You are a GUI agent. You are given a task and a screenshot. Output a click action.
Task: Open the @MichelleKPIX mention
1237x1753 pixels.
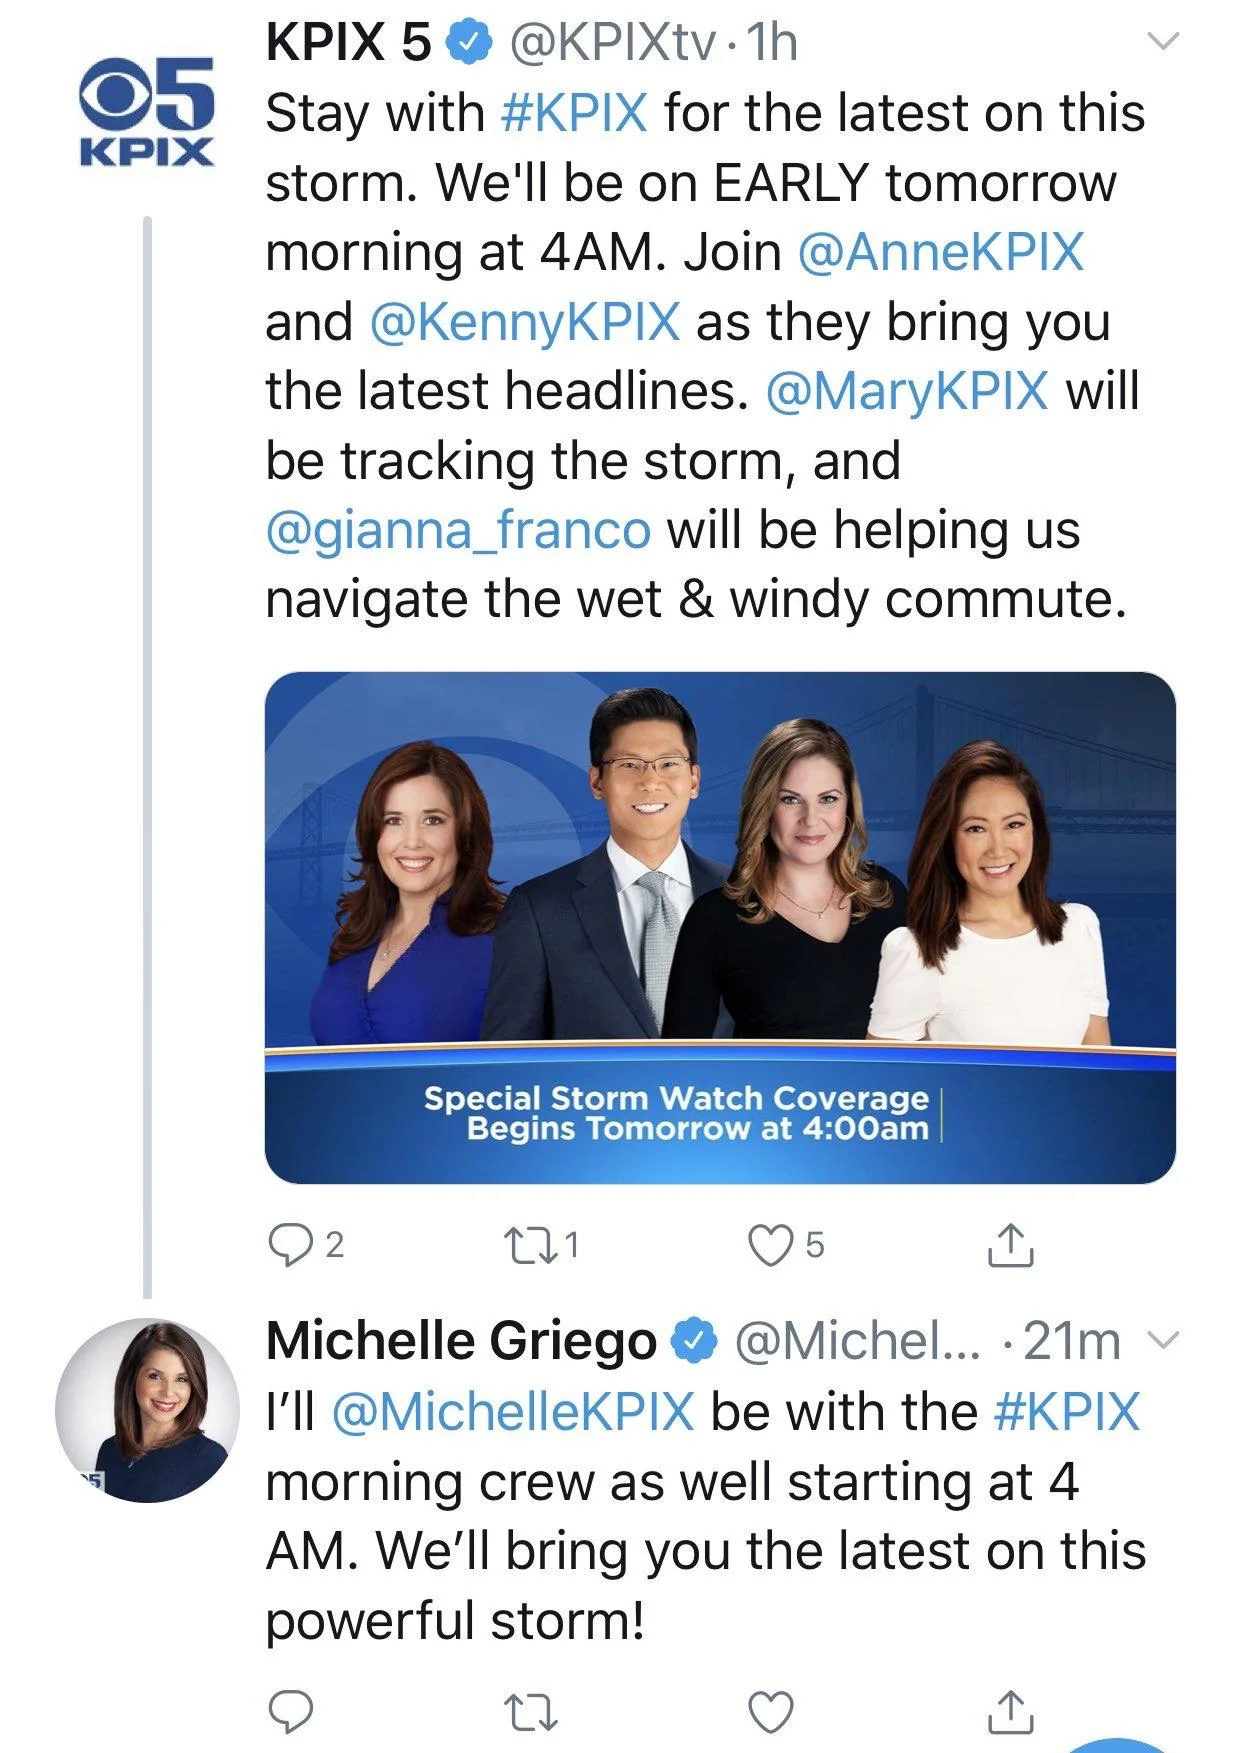(x=512, y=1411)
